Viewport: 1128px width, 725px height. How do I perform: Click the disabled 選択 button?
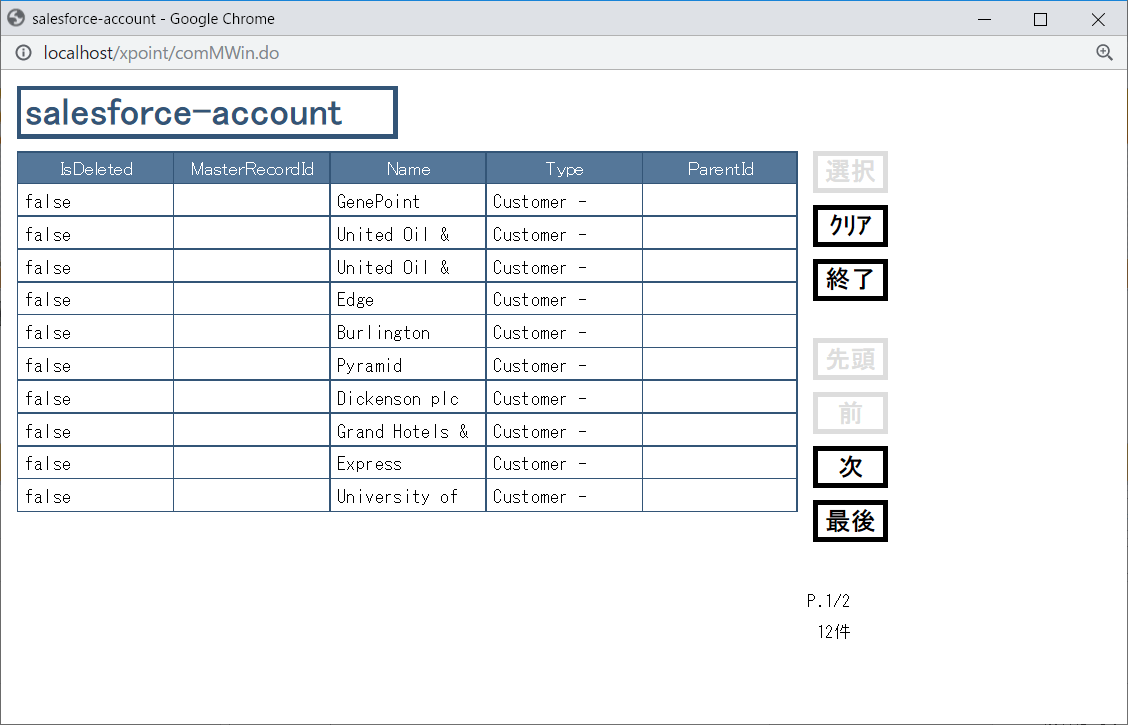[x=850, y=172]
